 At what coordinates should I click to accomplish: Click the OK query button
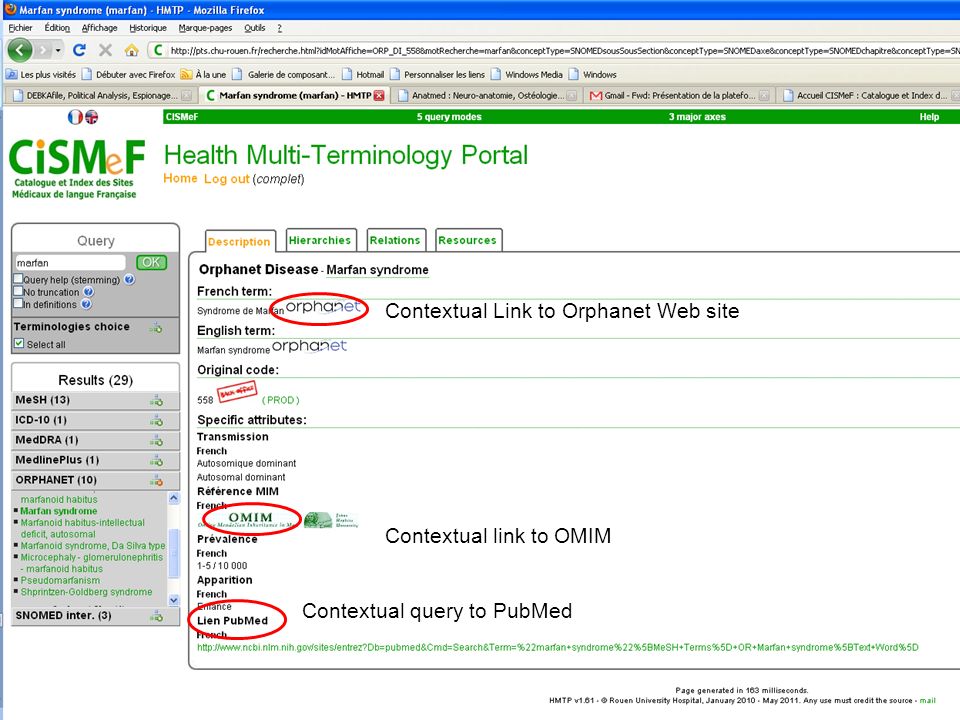(151, 262)
